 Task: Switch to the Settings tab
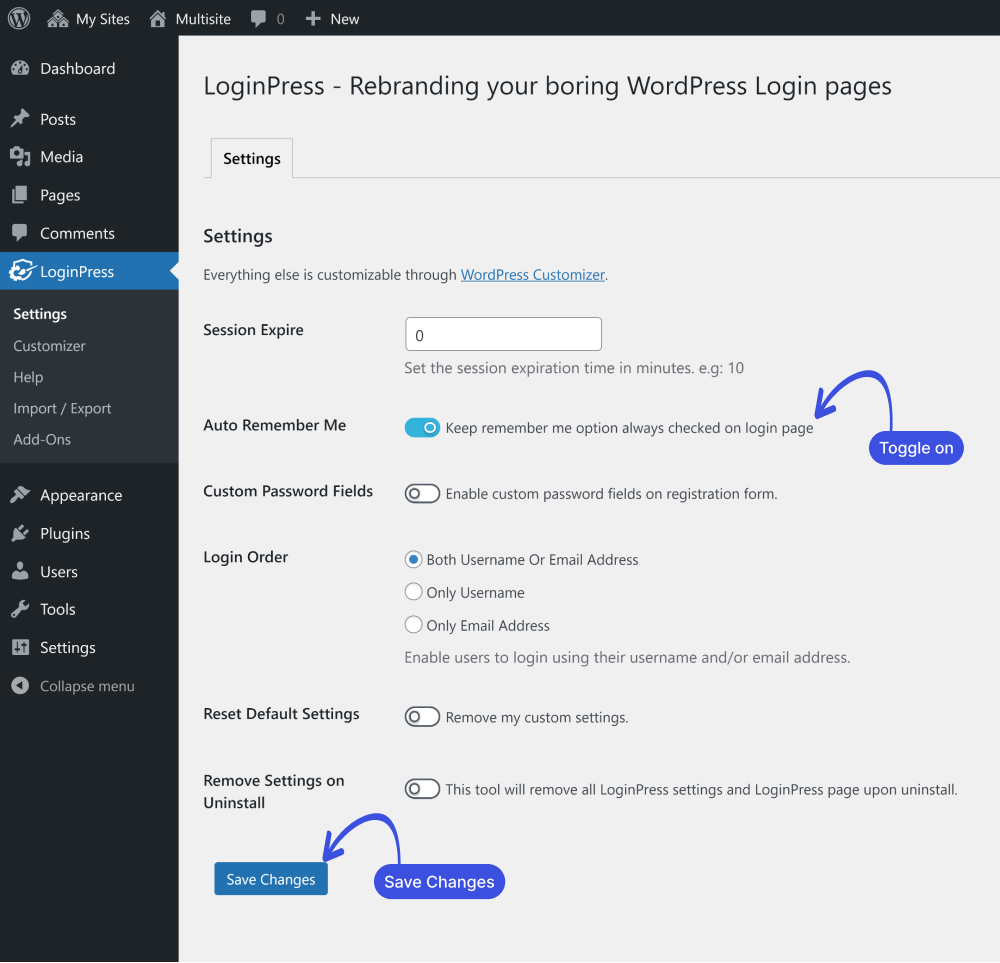point(252,158)
